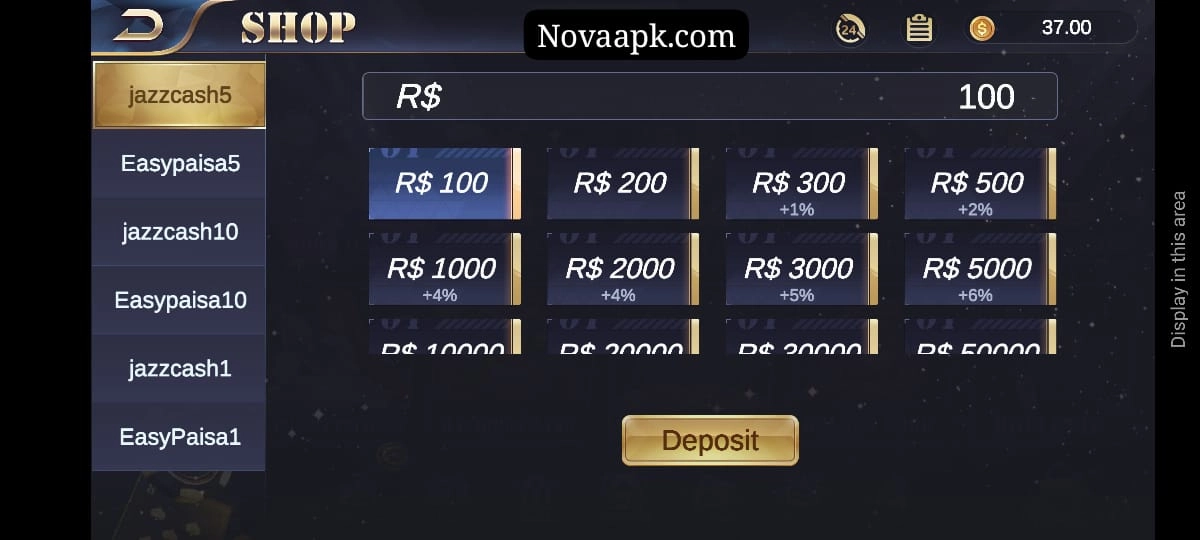
Task: Tap the gold coin balance icon
Action: pos(982,28)
